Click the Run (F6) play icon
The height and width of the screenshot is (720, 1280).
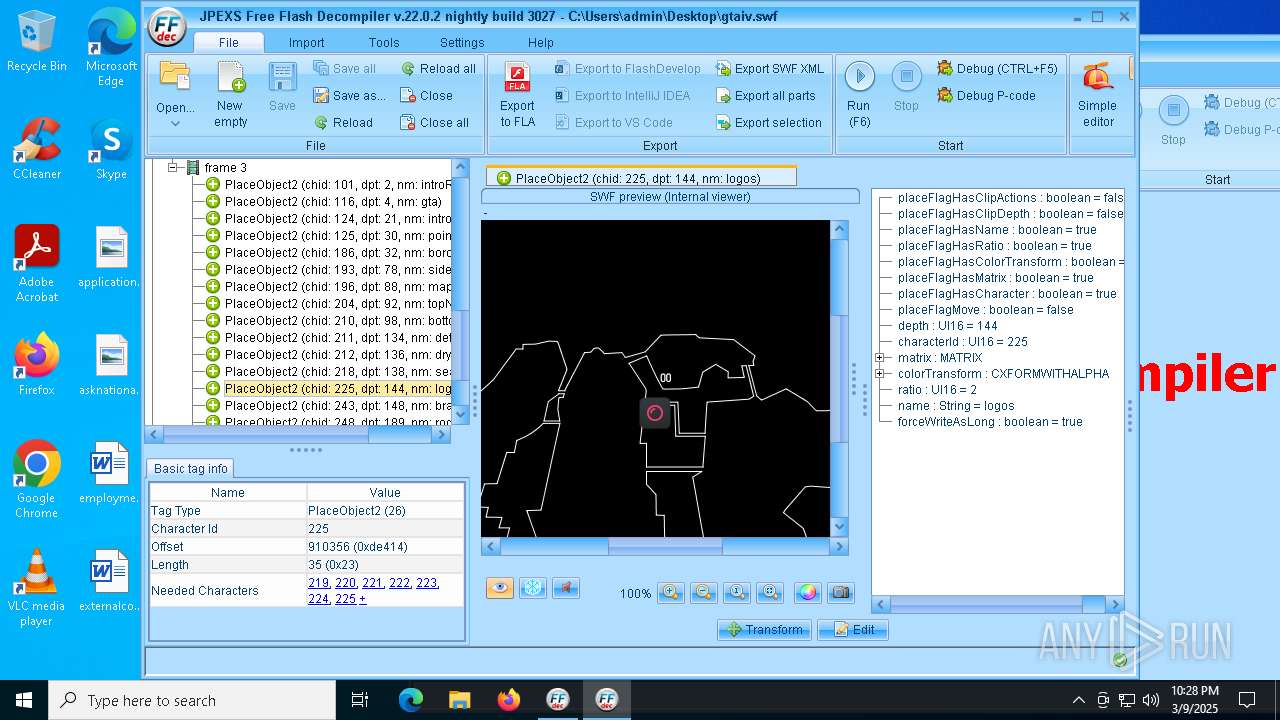[x=859, y=76]
